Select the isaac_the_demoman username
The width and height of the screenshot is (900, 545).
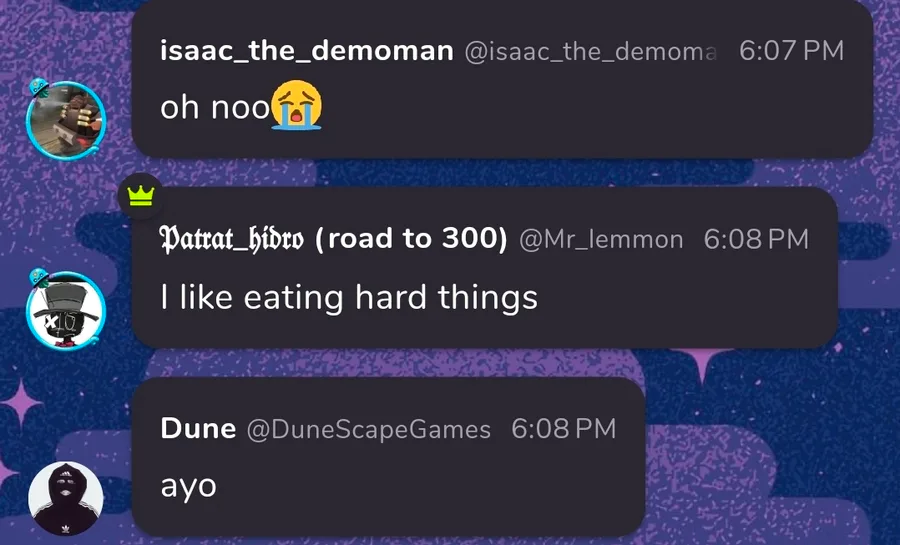(x=306, y=51)
